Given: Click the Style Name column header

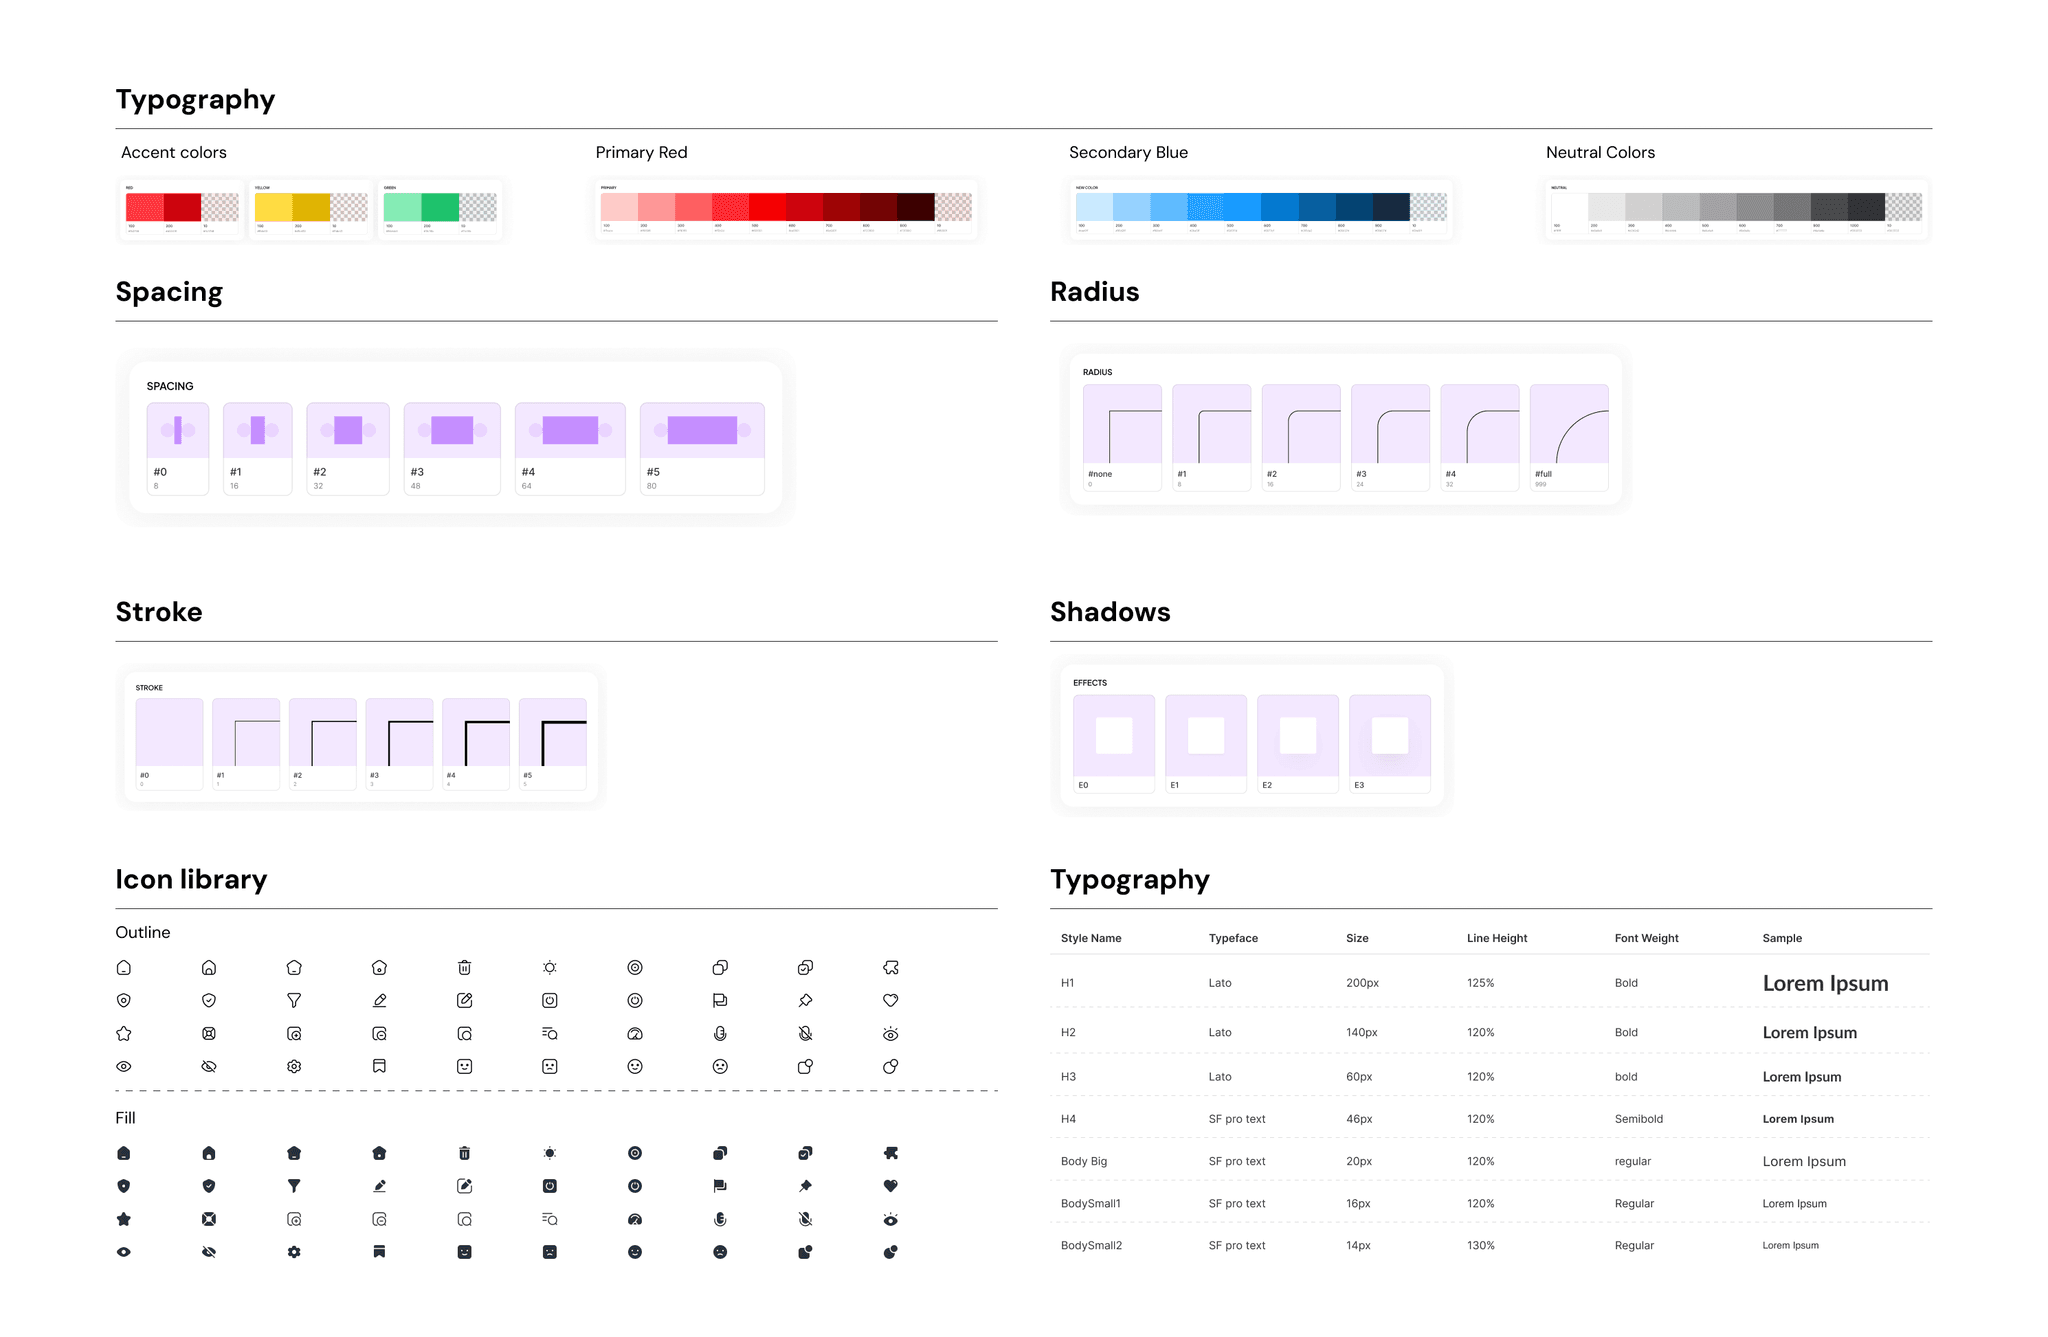Looking at the screenshot, I should pos(1091,938).
